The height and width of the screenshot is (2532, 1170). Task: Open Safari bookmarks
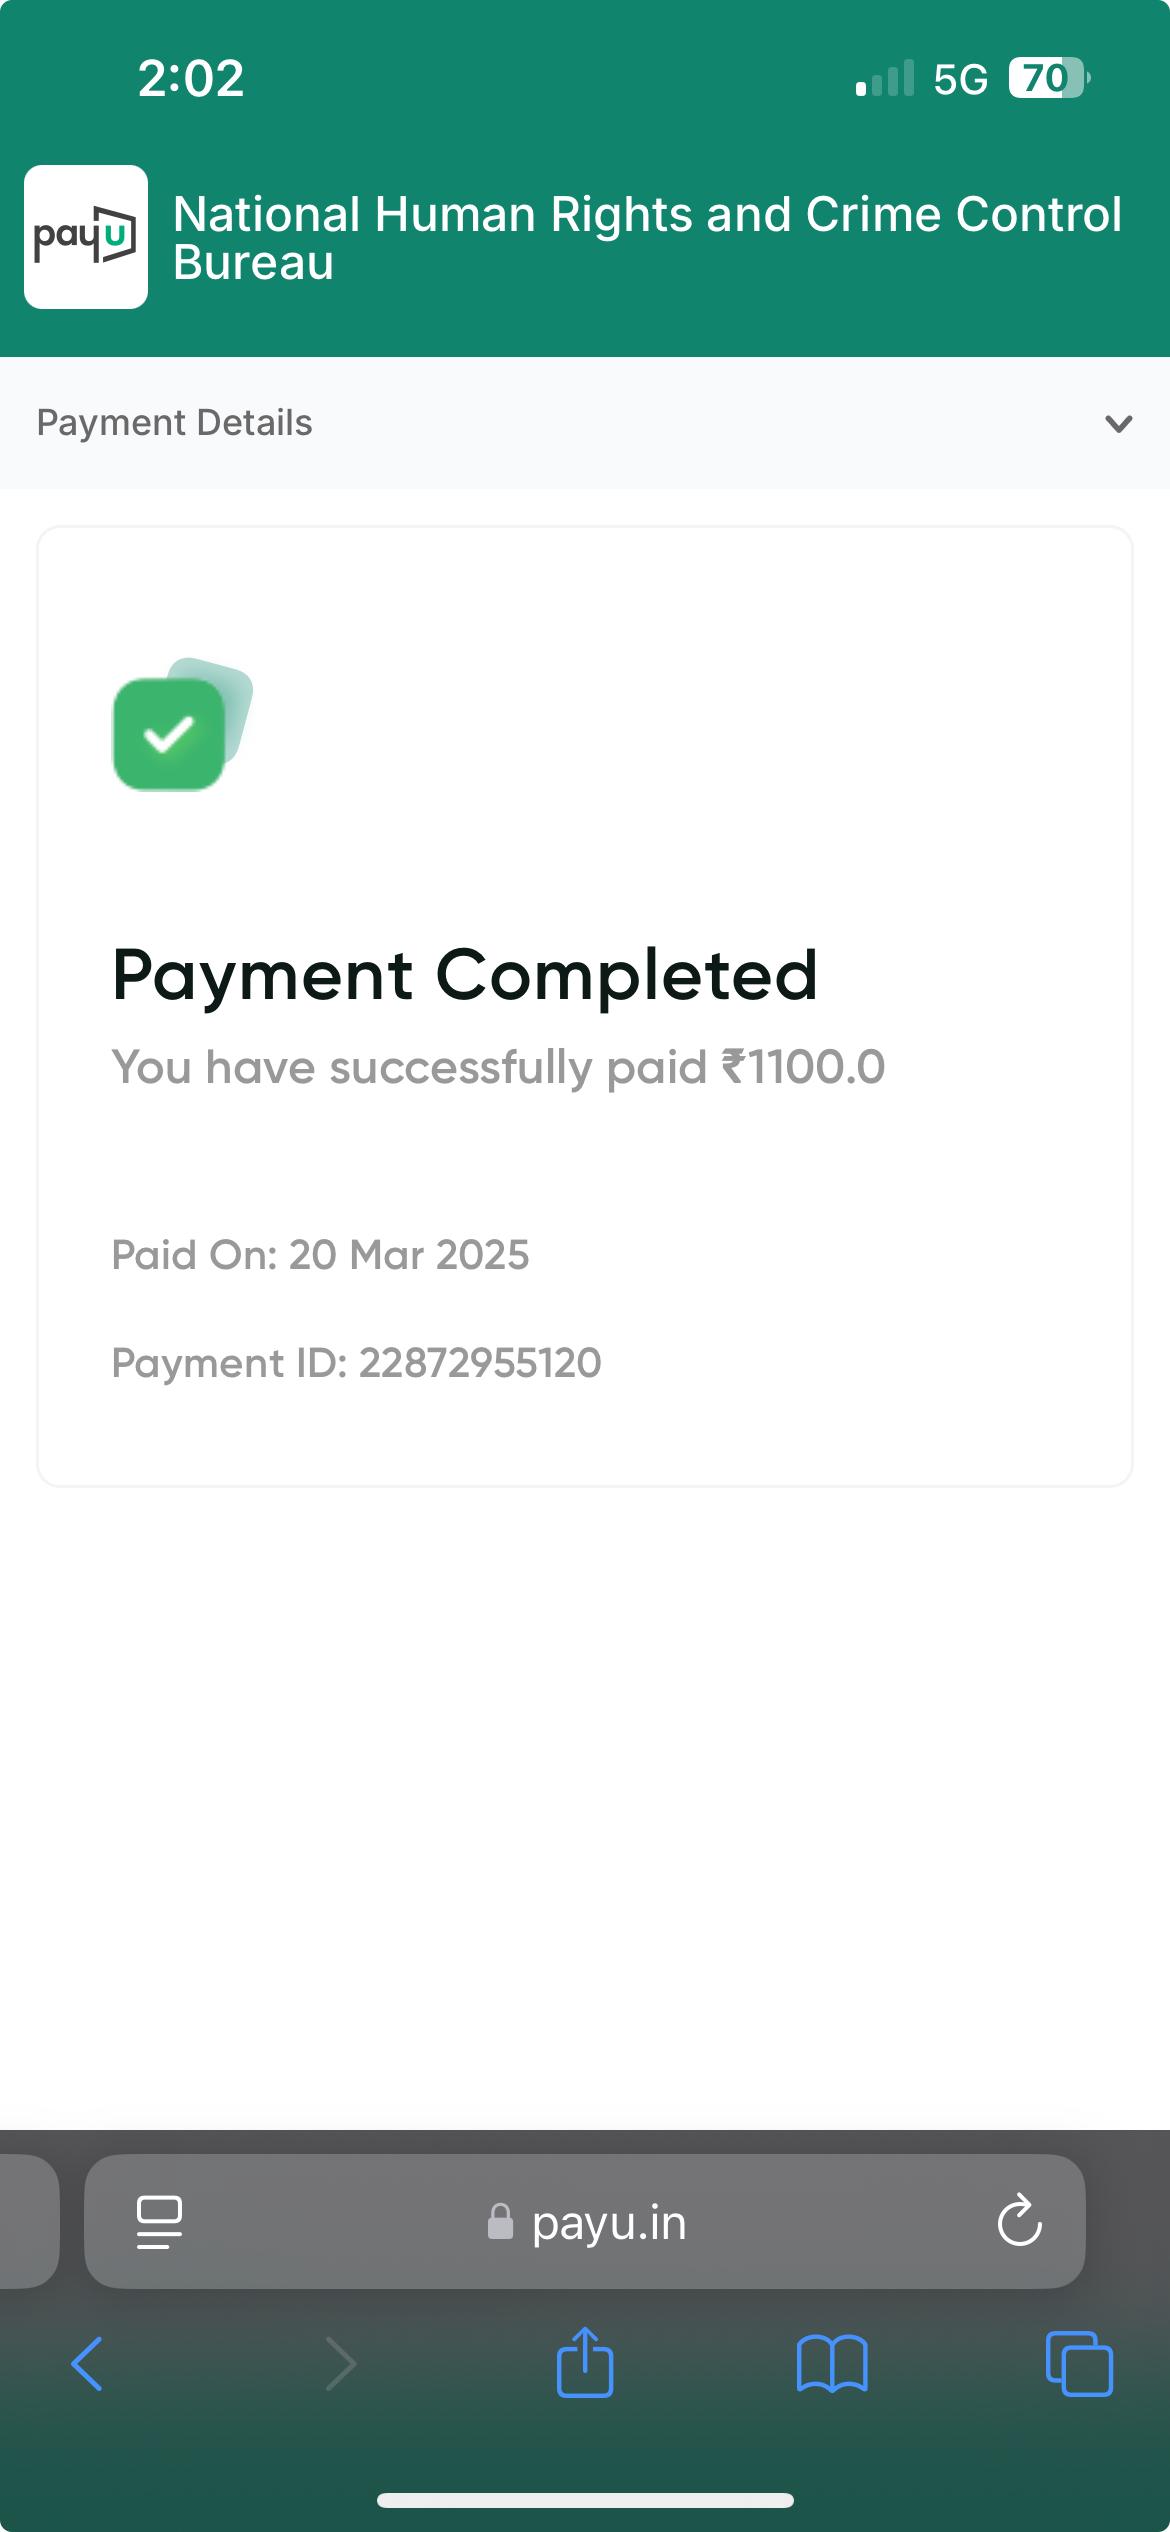[x=832, y=2364]
